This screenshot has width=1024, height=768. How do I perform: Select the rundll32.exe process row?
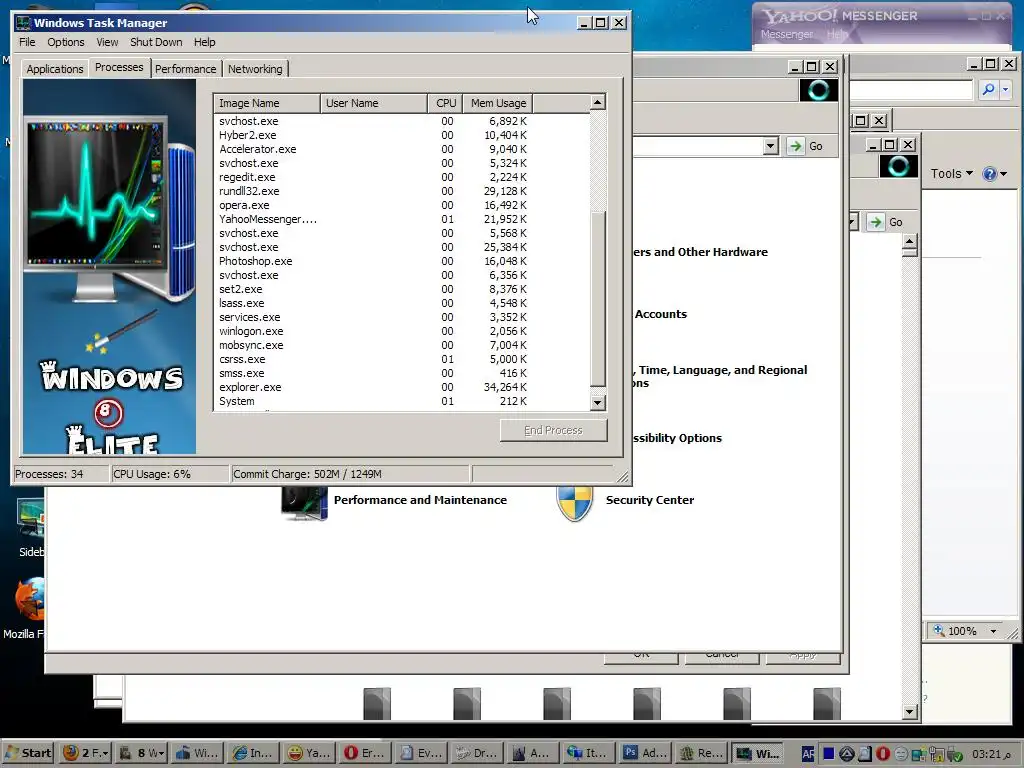(402, 191)
